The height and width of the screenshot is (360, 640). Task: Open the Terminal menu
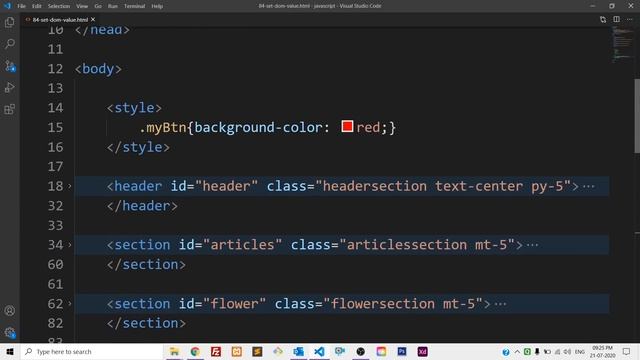134,6
